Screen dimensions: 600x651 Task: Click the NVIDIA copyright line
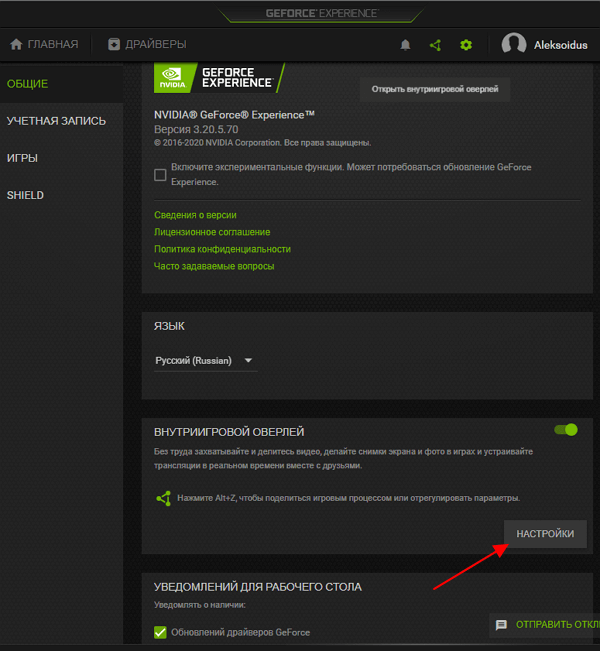(262, 143)
